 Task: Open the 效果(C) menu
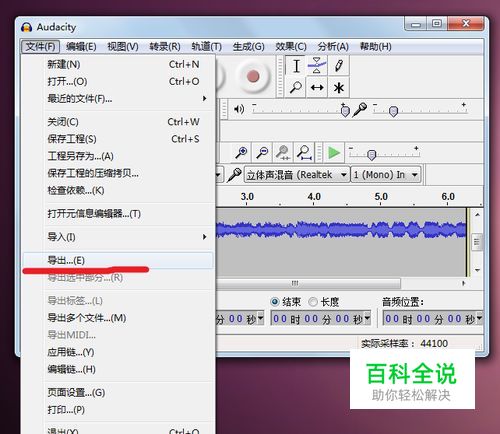(291, 46)
